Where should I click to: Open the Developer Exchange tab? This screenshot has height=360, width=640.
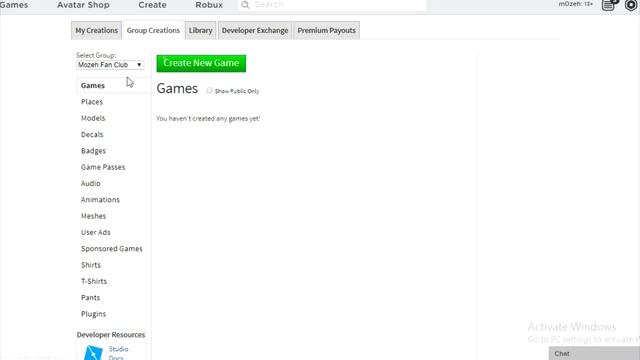255,30
